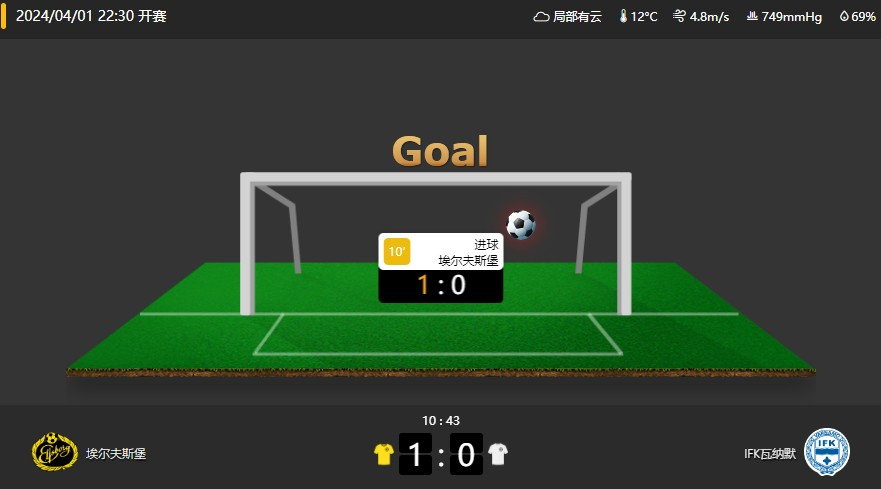The height and width of the screenshot is (489, 881).
Task: Click the wind speed icon
Action: coord(679,16)
